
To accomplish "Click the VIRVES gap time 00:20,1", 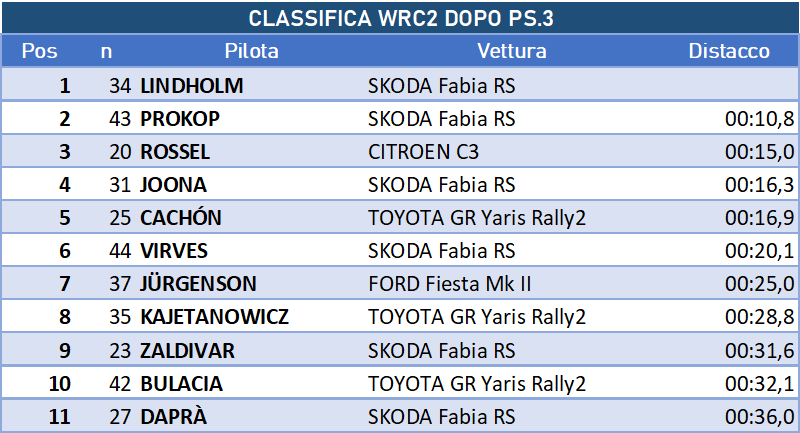I will 759,251.
